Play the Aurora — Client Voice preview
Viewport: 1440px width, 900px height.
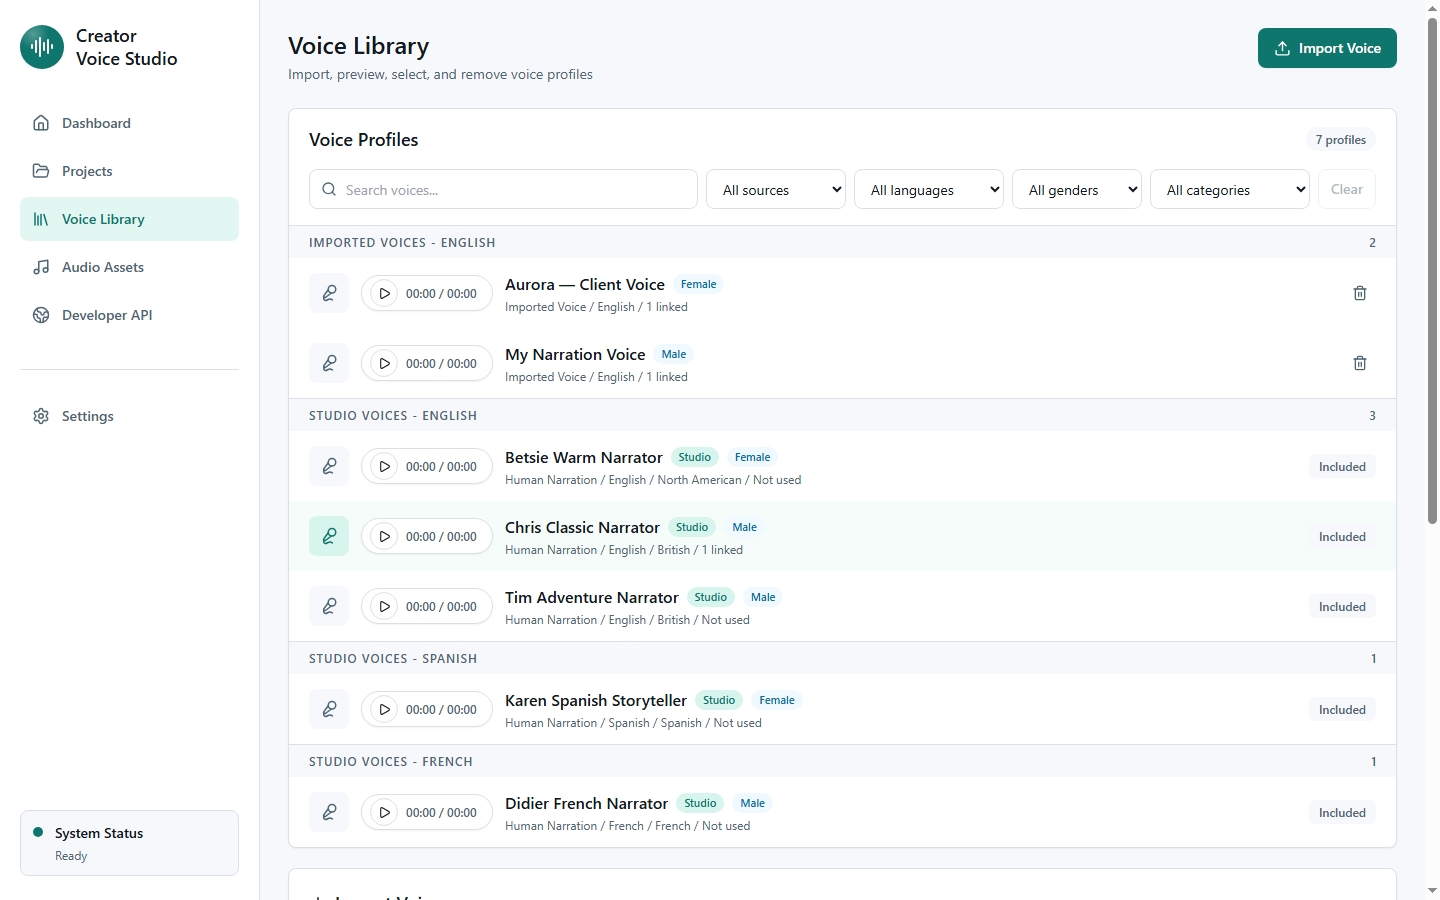click(385, 293)
